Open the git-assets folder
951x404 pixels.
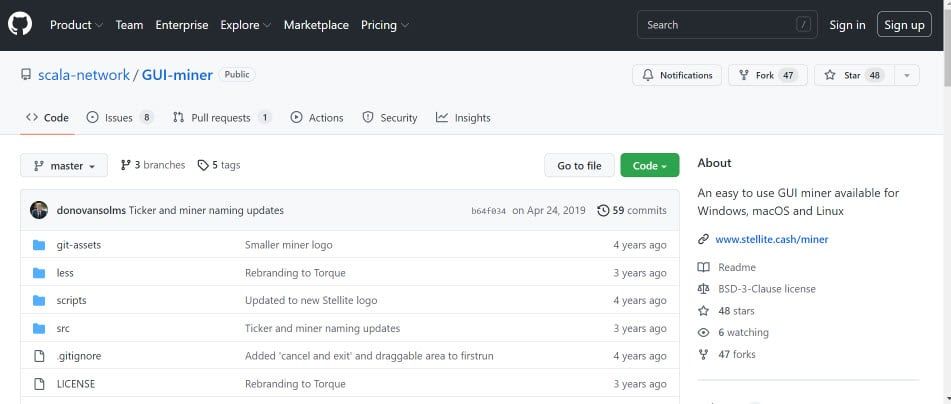tap(79, 245)
